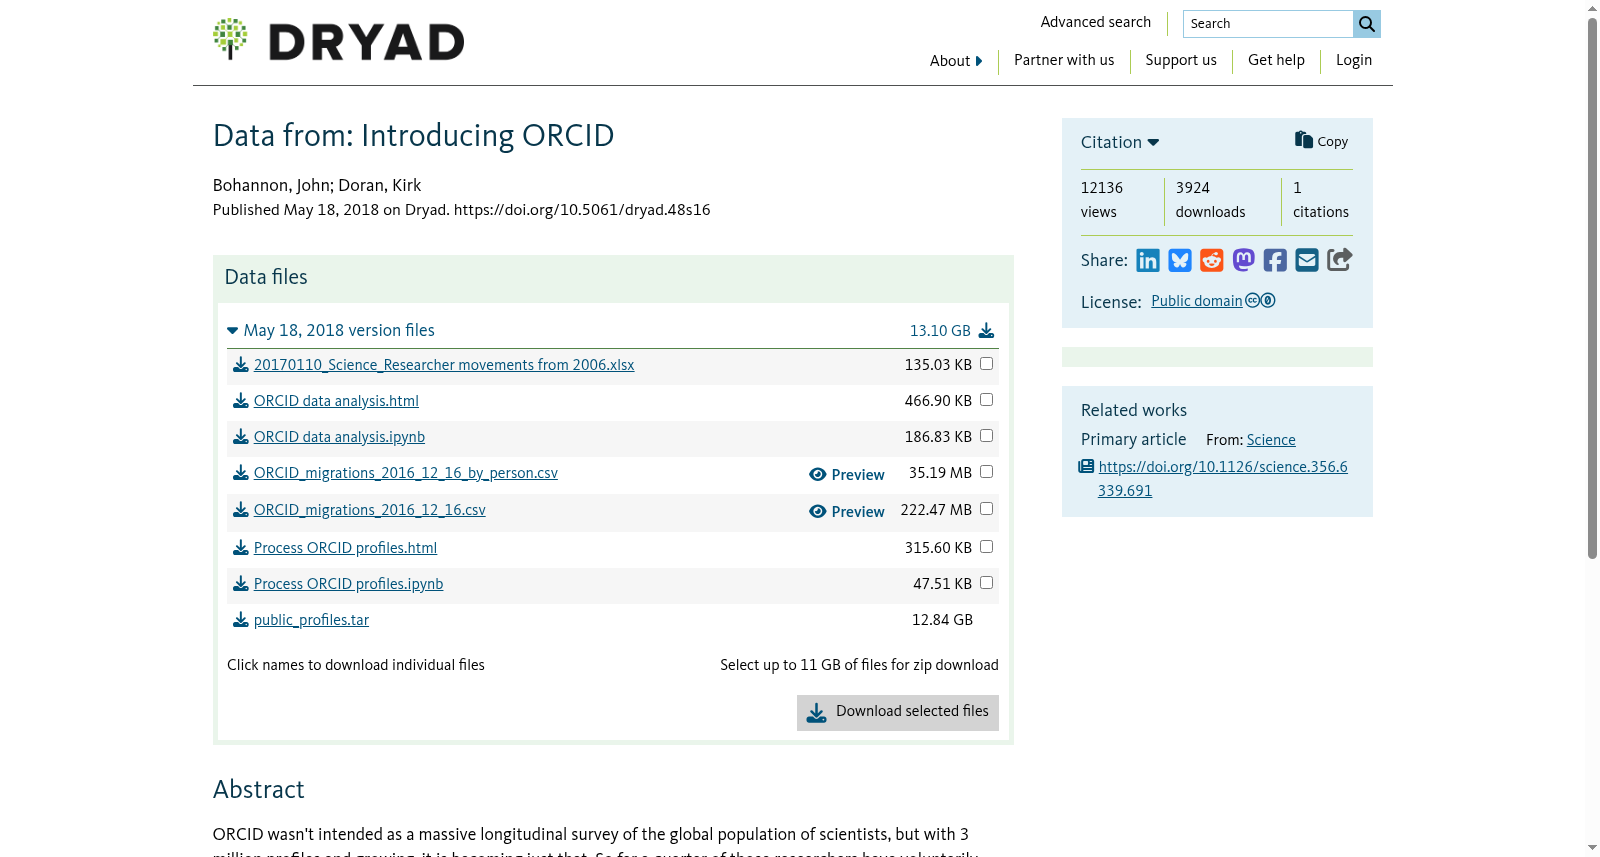Download icon beside ORCID data analysis.html
1600x857 pixels.
coord(240,401)
